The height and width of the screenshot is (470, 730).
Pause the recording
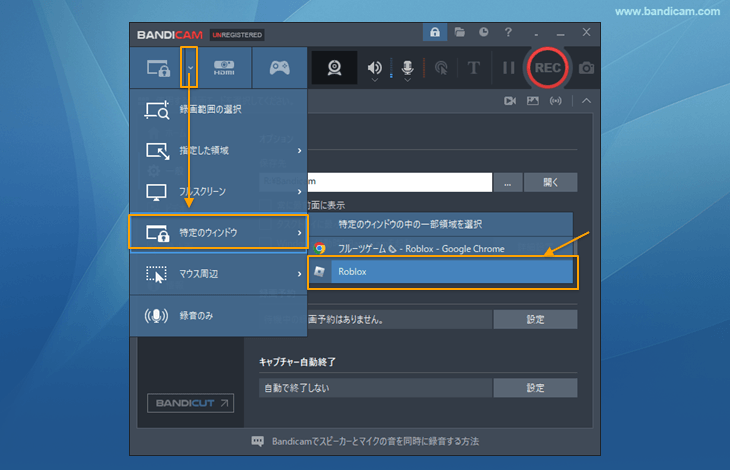(x=508, y=68)
